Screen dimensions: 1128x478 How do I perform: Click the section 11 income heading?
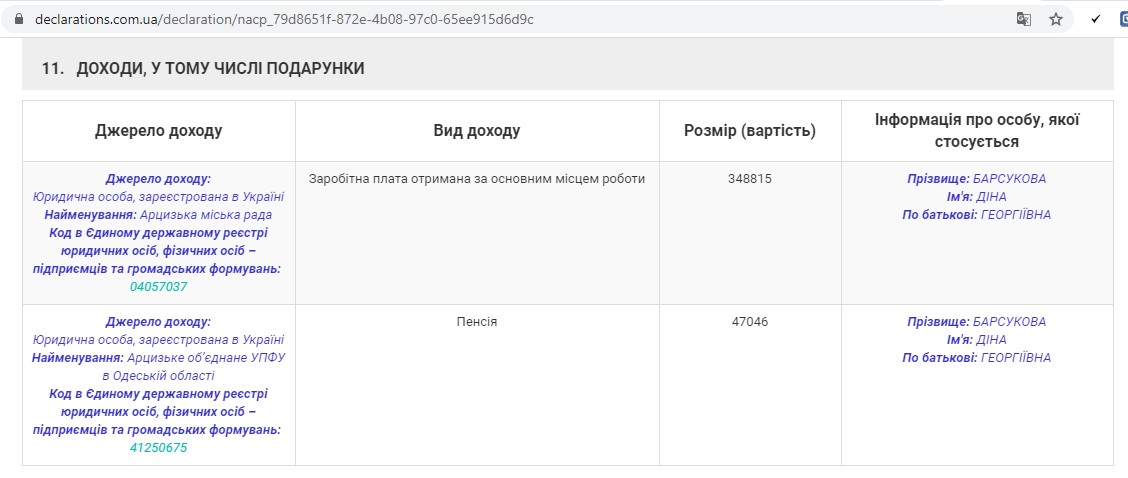coord(203,68)
